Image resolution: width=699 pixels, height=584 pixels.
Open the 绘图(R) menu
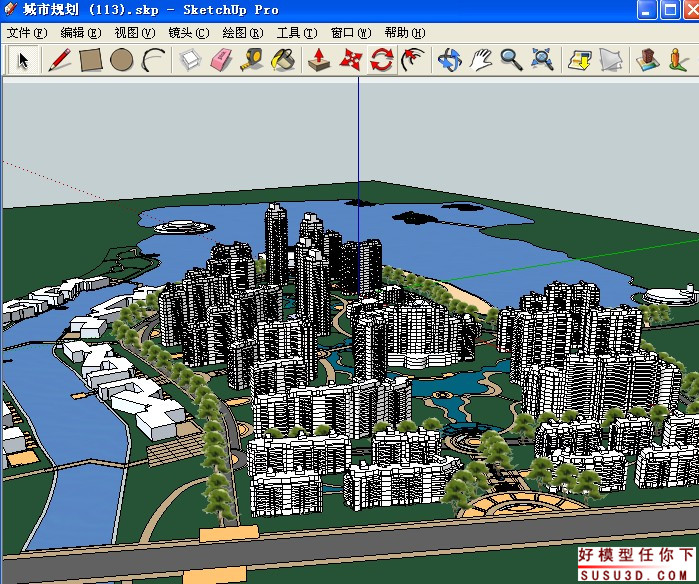243,33
